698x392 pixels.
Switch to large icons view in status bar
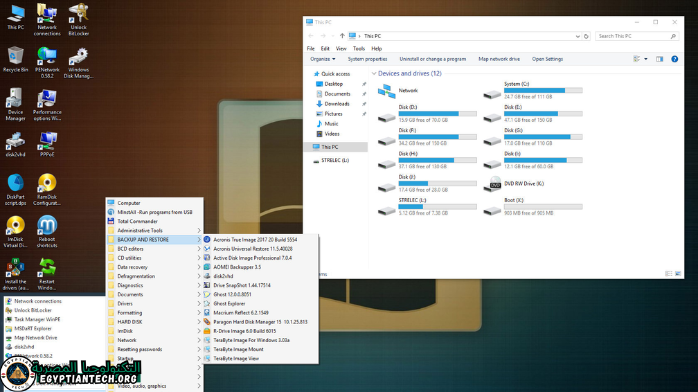[678, 274]
